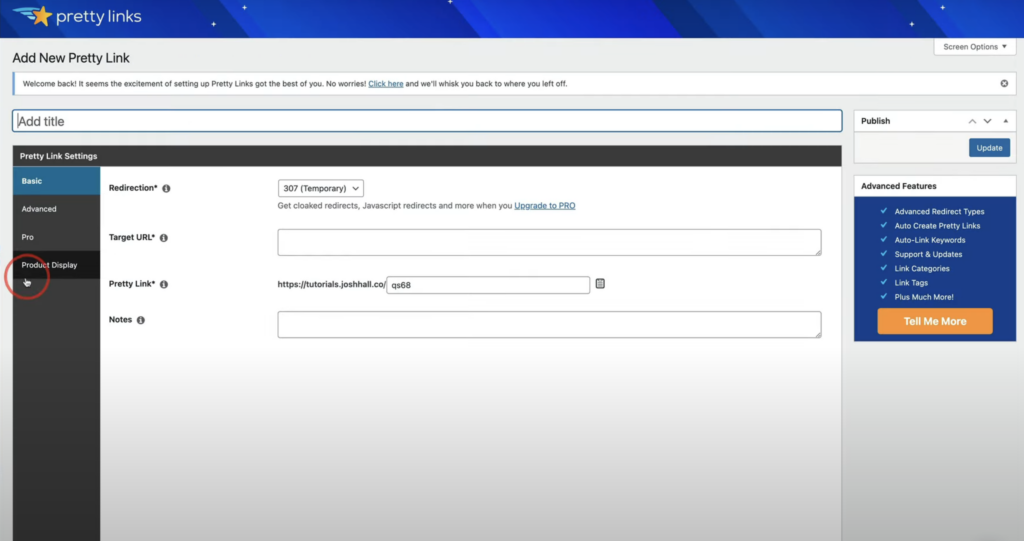Dismiss the welcome back notice
Image resolution: width=1024 pixels, height=541 pixels.
pos(1004,84)
